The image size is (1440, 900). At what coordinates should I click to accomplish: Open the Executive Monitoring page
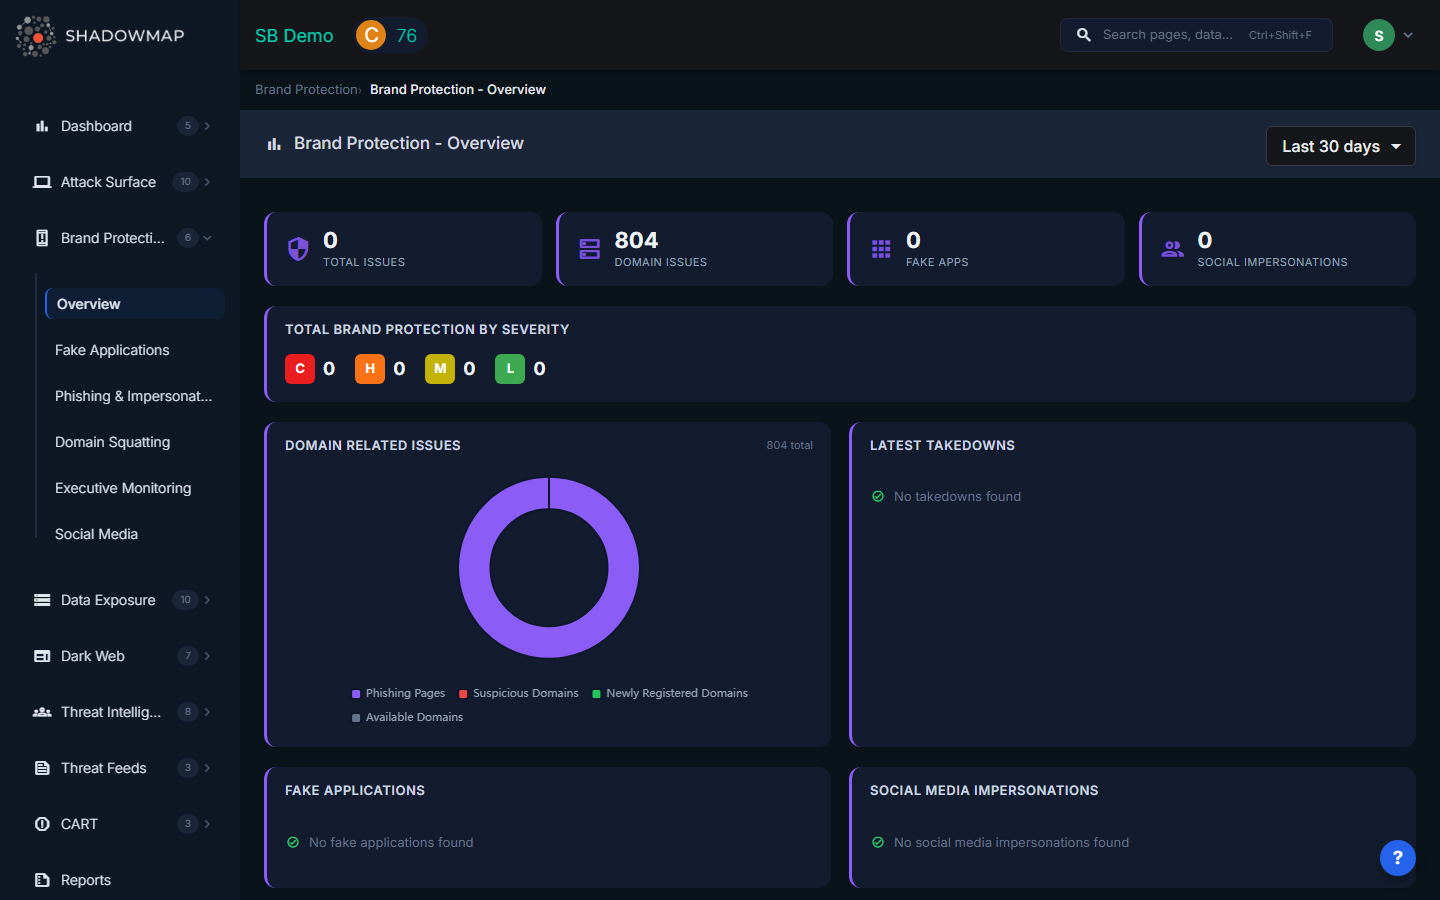(x=123, y=488)
